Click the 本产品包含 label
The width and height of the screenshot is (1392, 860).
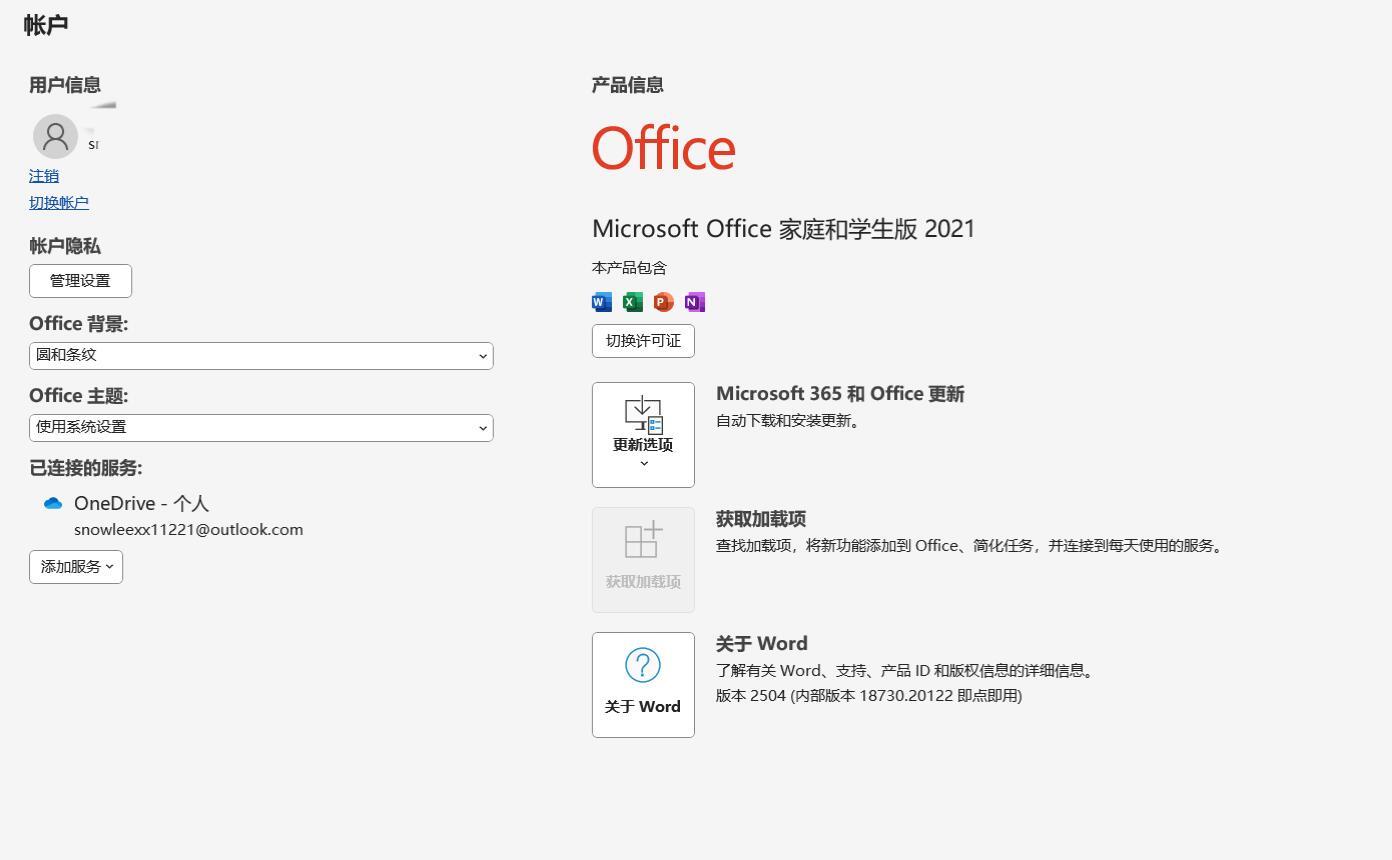click(629, 268)
